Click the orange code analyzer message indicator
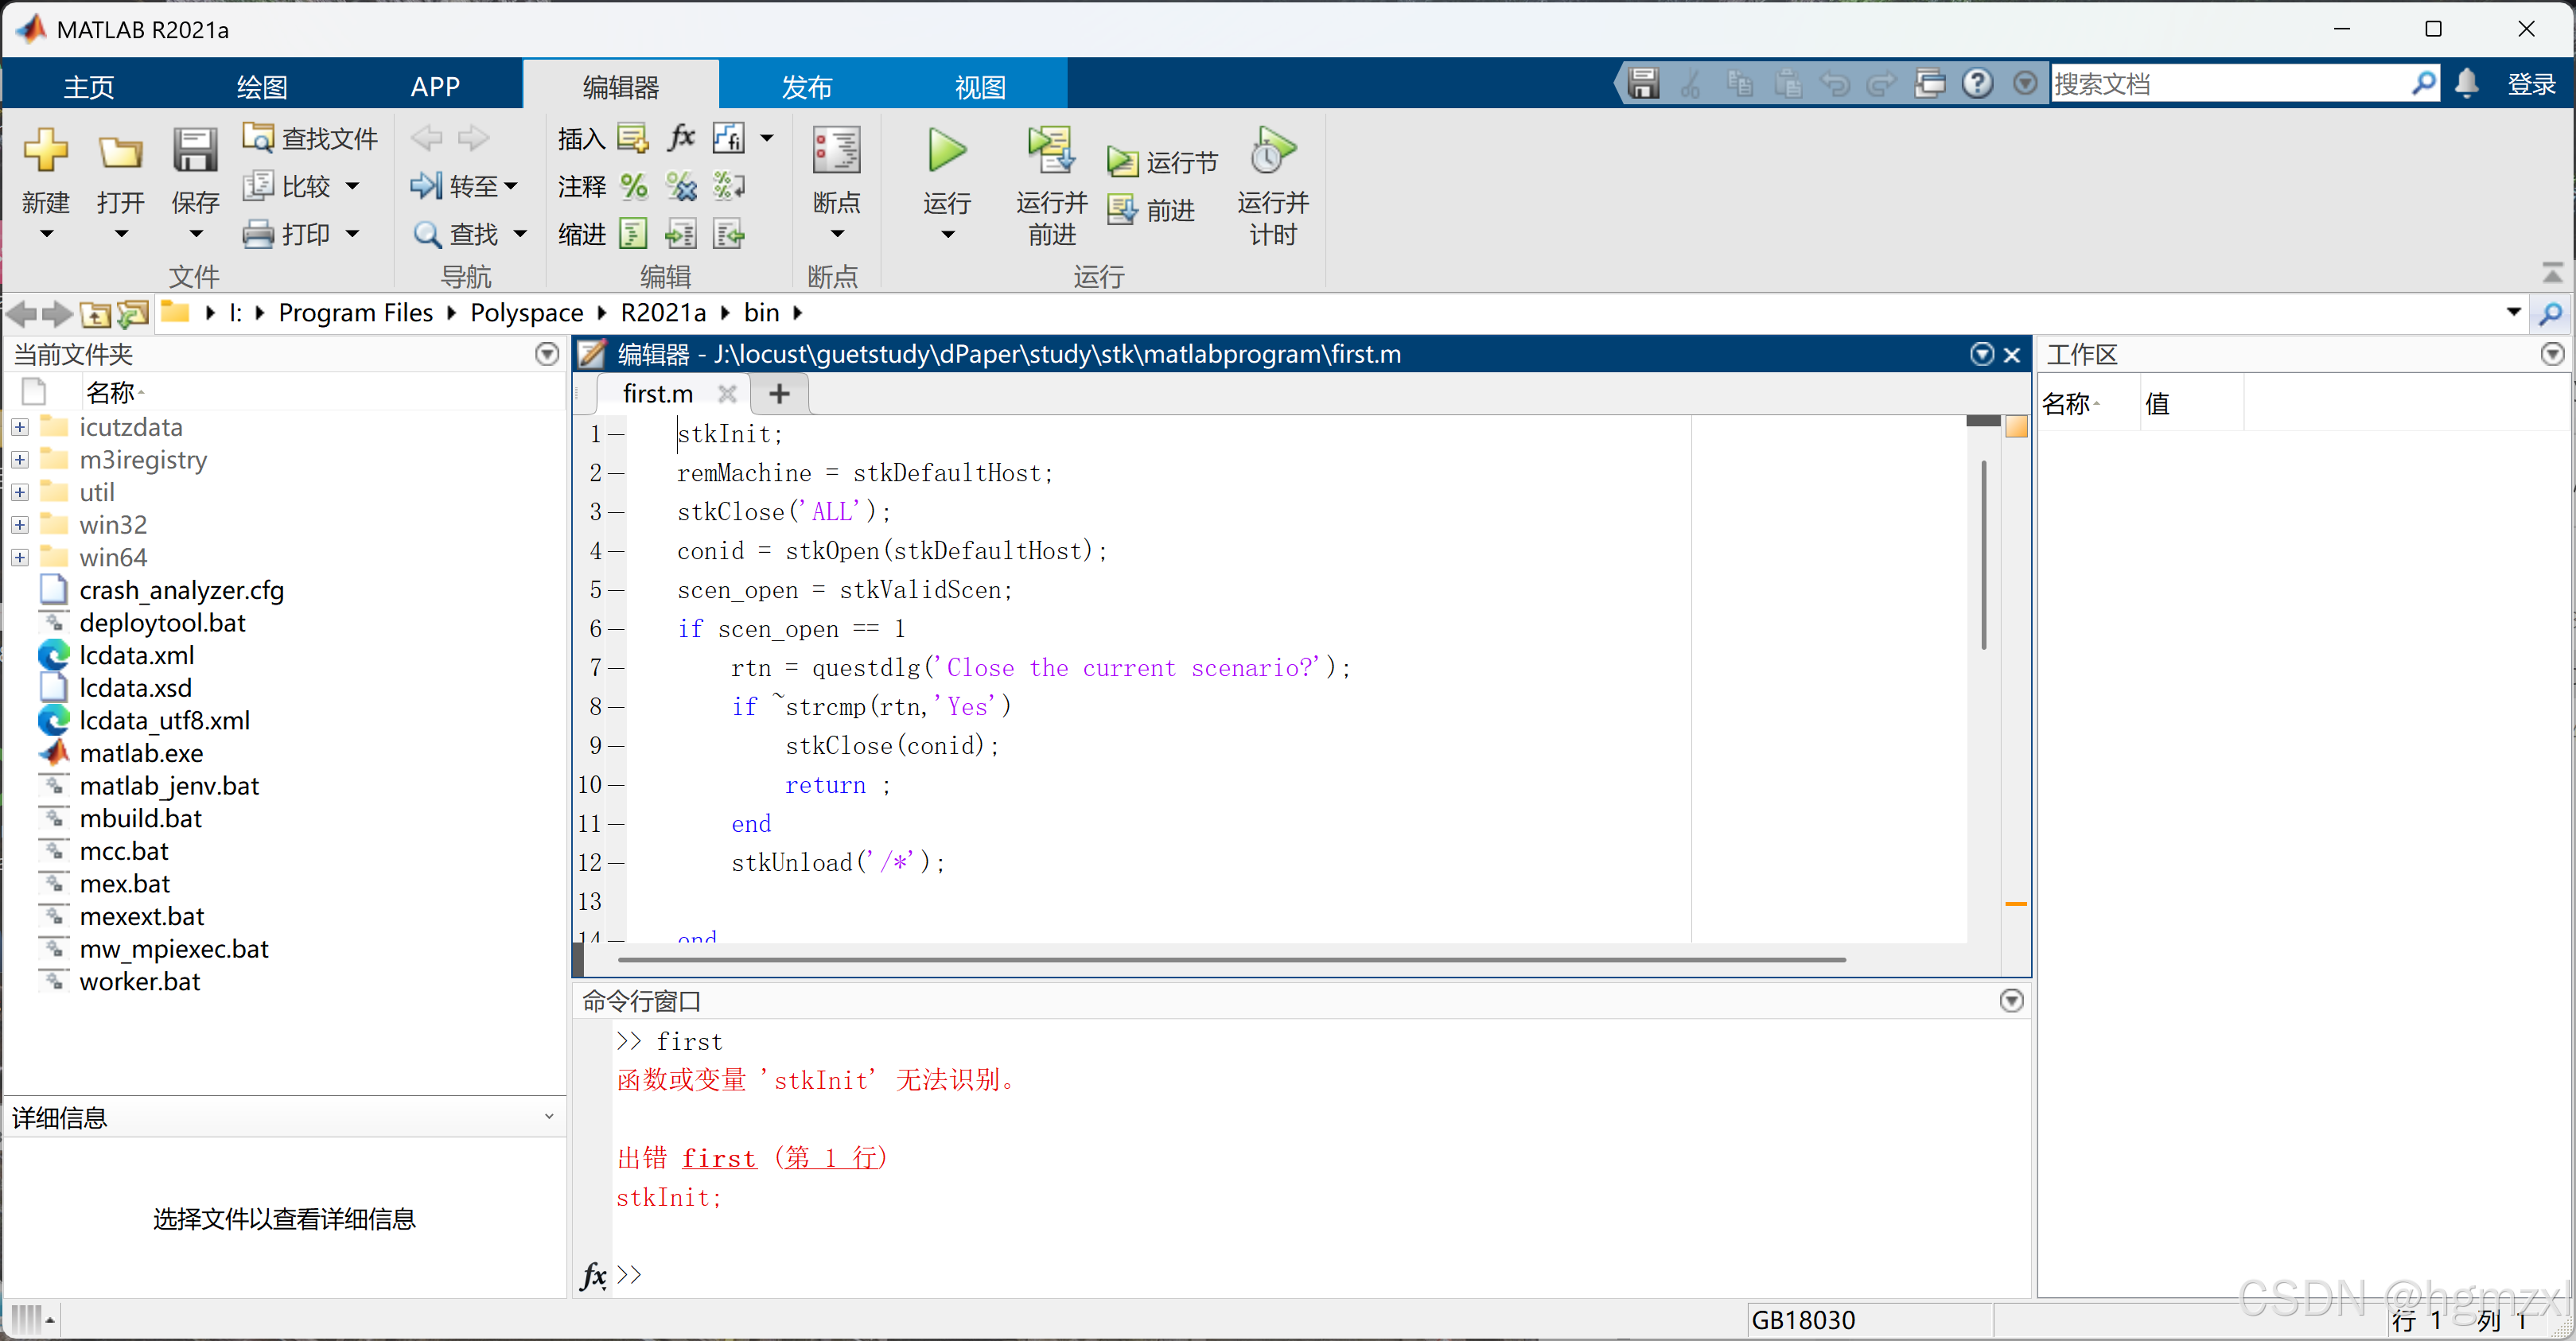 coord(2016,427)
